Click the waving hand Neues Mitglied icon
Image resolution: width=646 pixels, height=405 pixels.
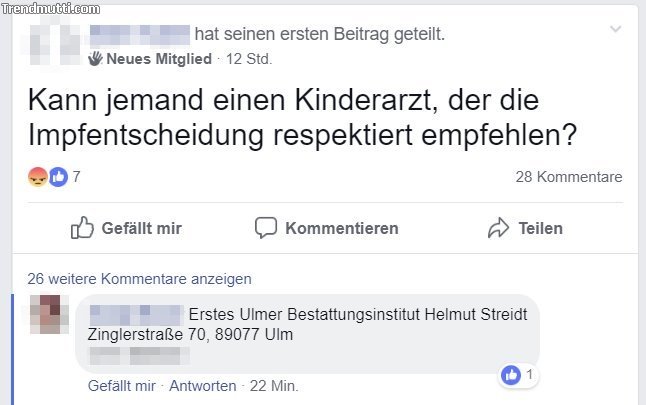coord(96,59)
